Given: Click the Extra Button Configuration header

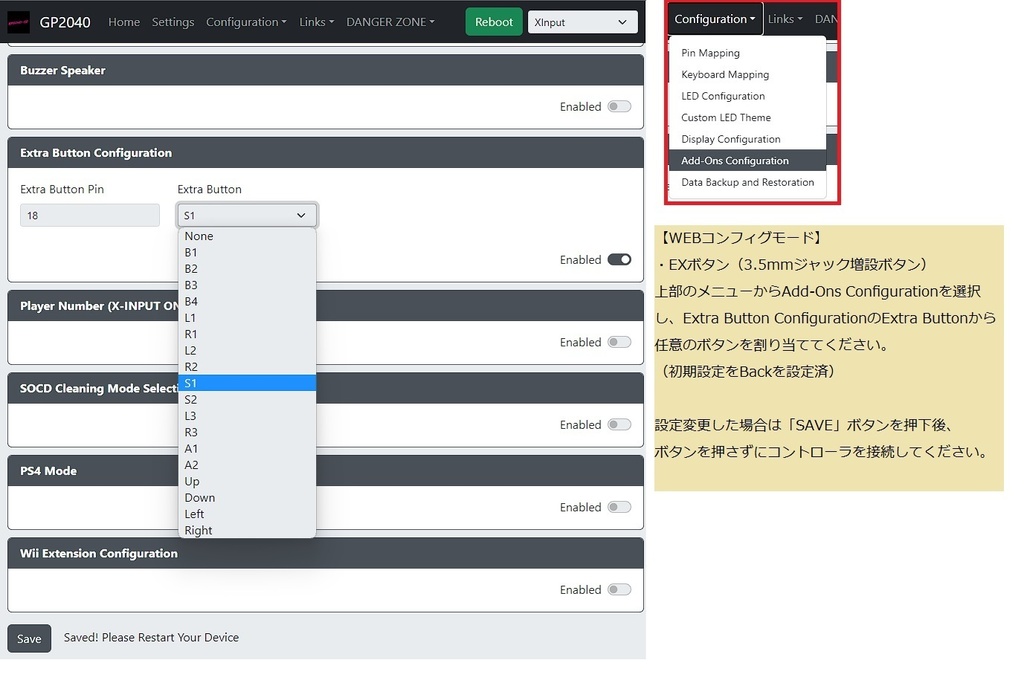Looking at the screenshot, I should [325, 153].
